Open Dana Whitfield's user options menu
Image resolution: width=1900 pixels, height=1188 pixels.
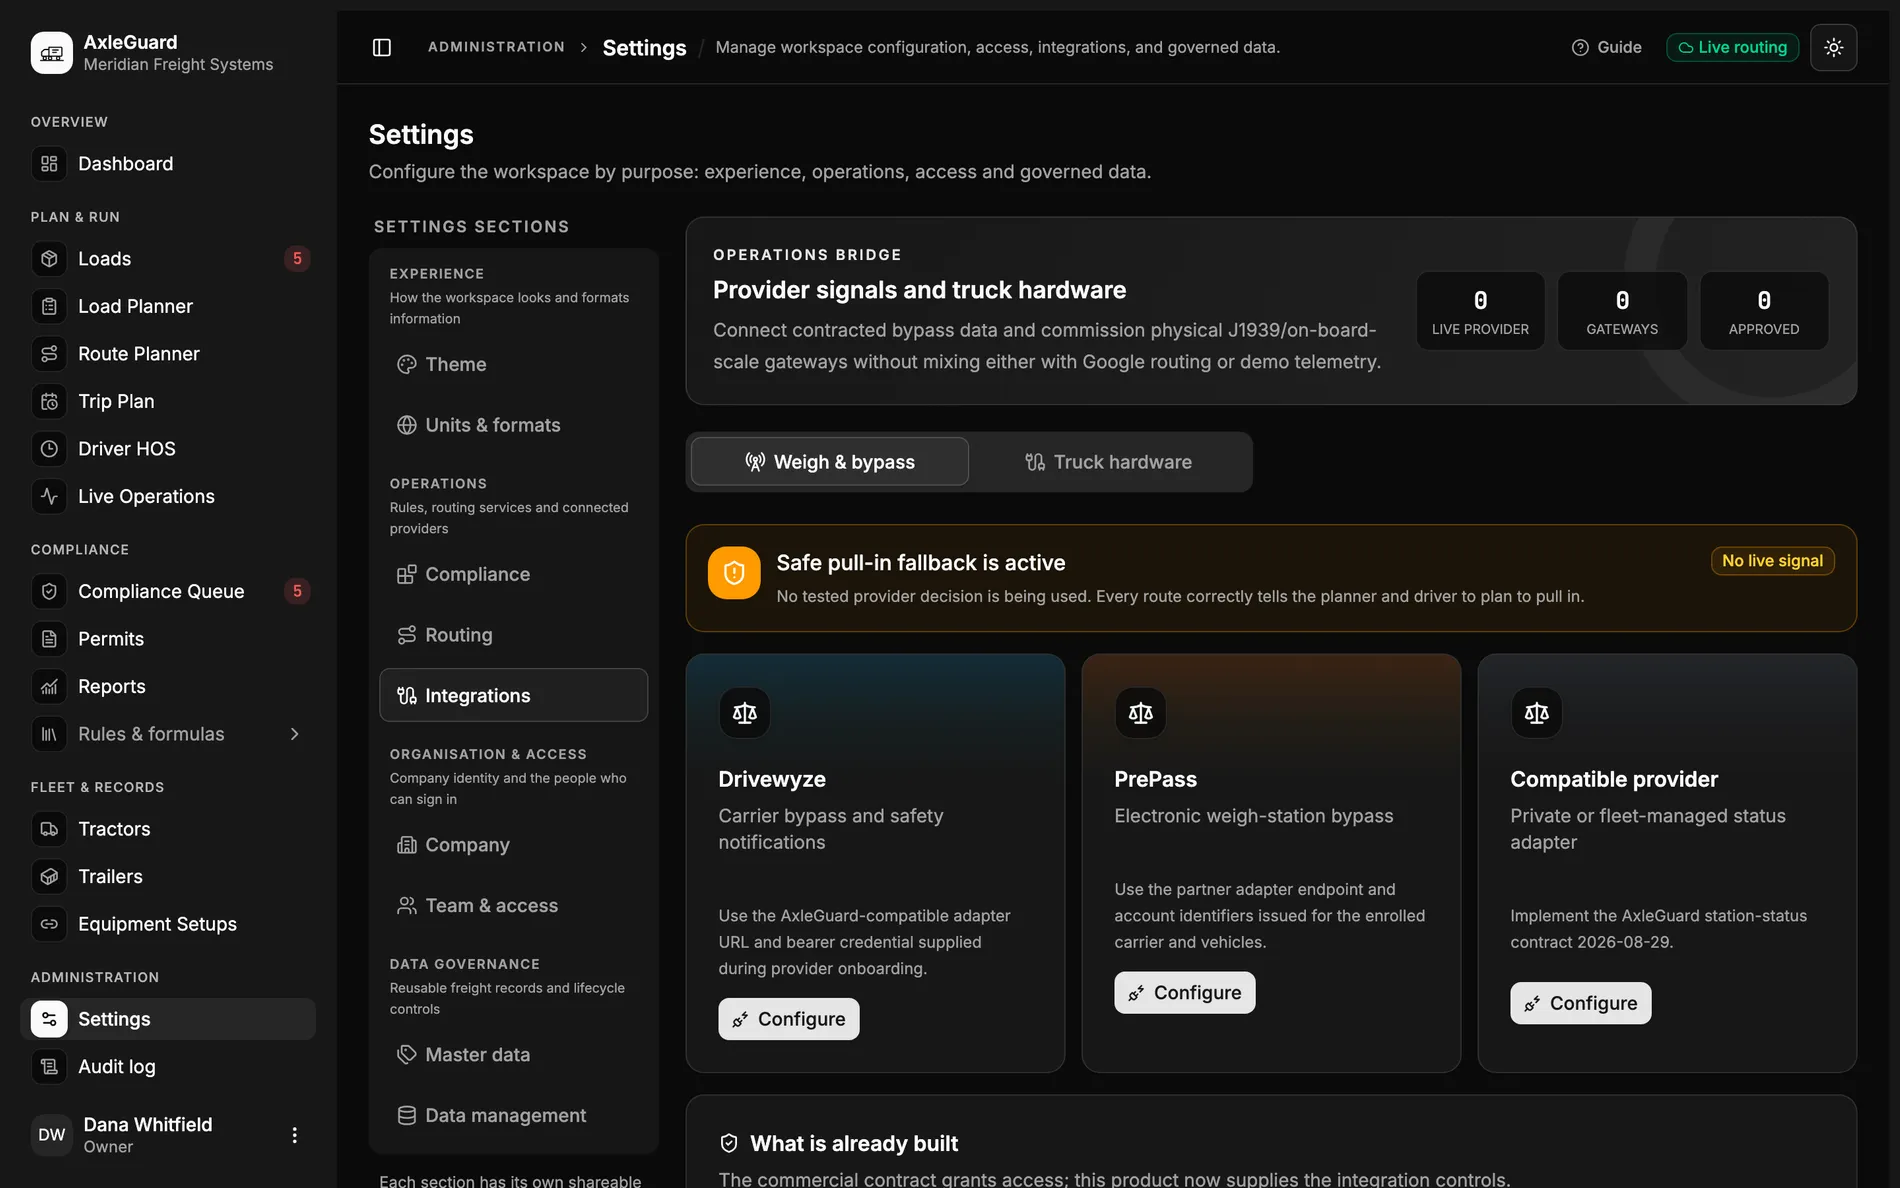294,1135
